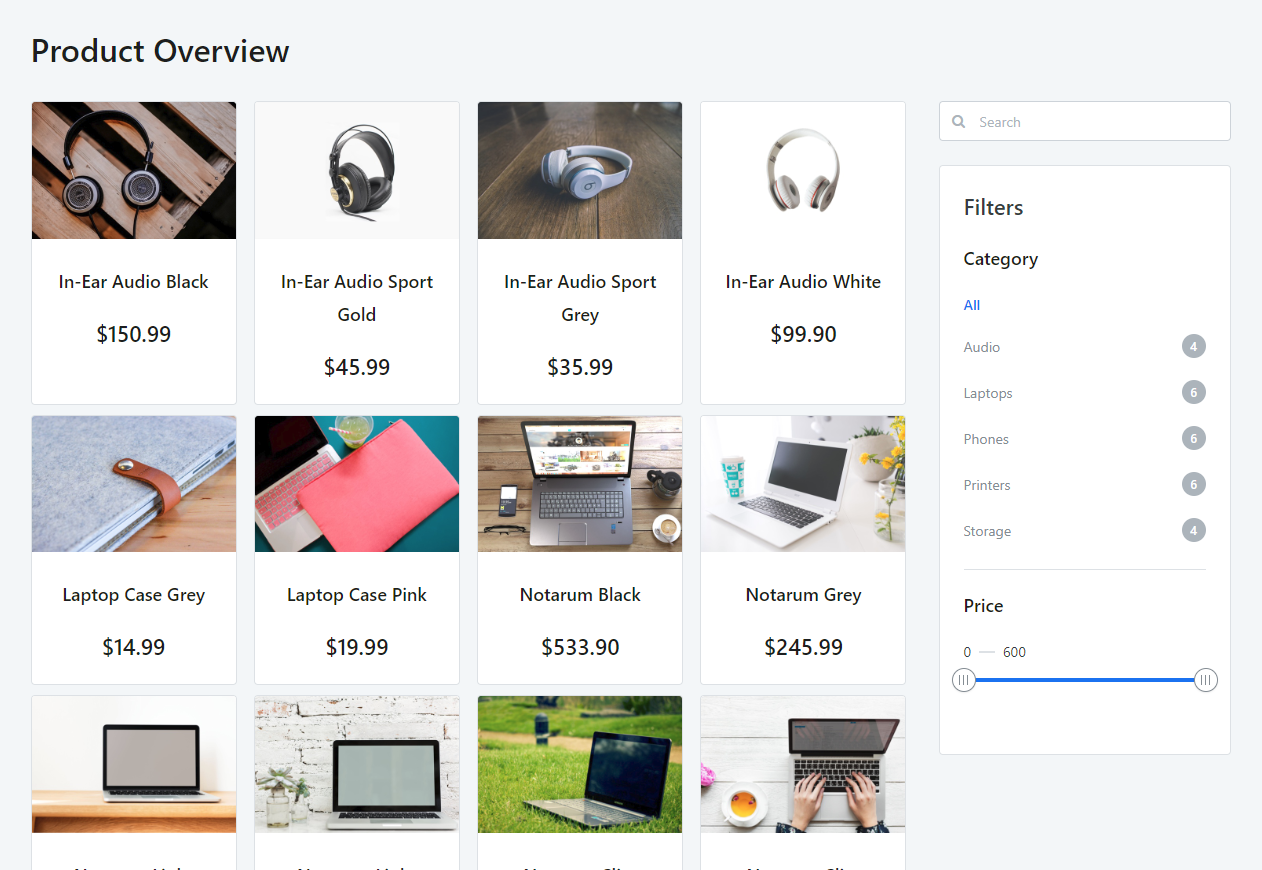Filter products by Printers category
This screenshot has height=870, width=1262.
coord(987,485)
